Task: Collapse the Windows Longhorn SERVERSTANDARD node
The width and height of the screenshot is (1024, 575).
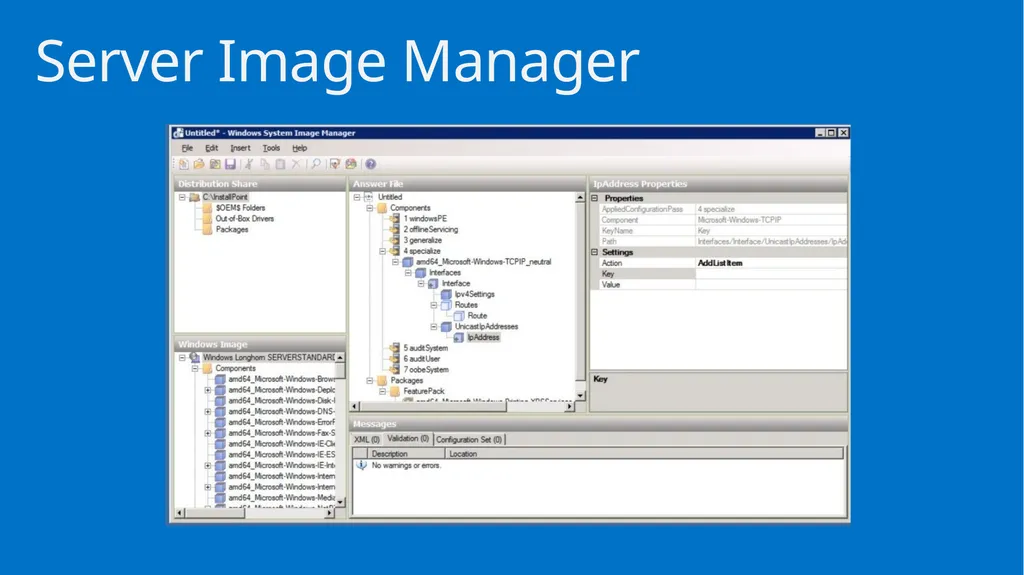Action: click(182, 357)
